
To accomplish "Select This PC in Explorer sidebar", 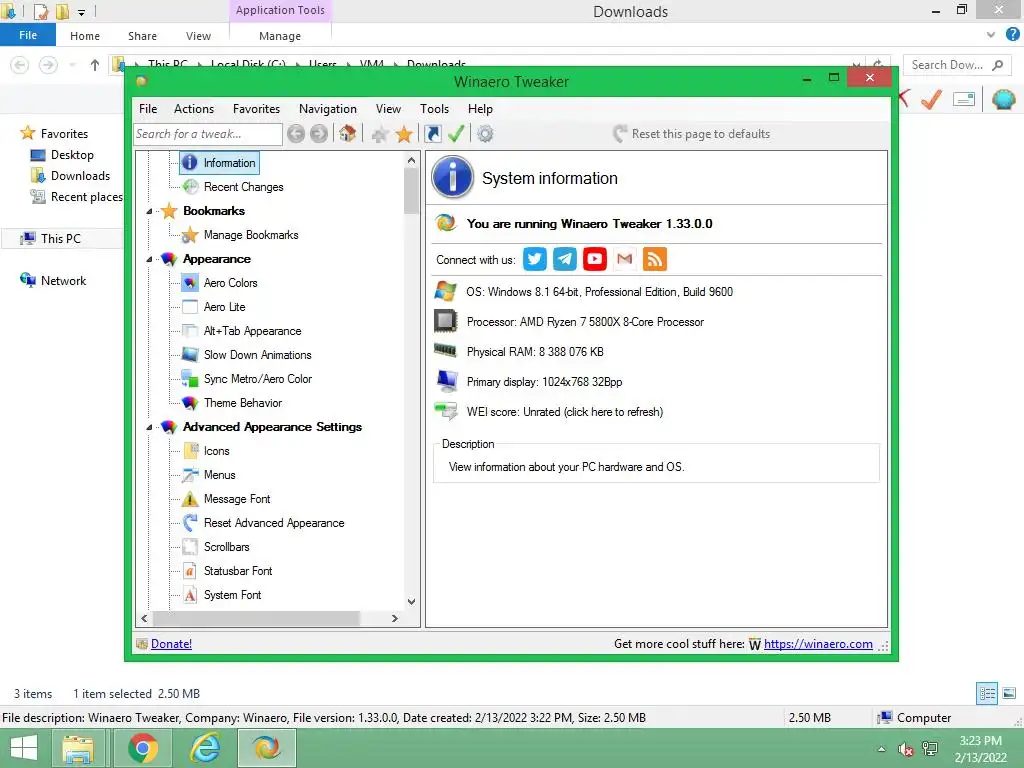I will point(61,239).
